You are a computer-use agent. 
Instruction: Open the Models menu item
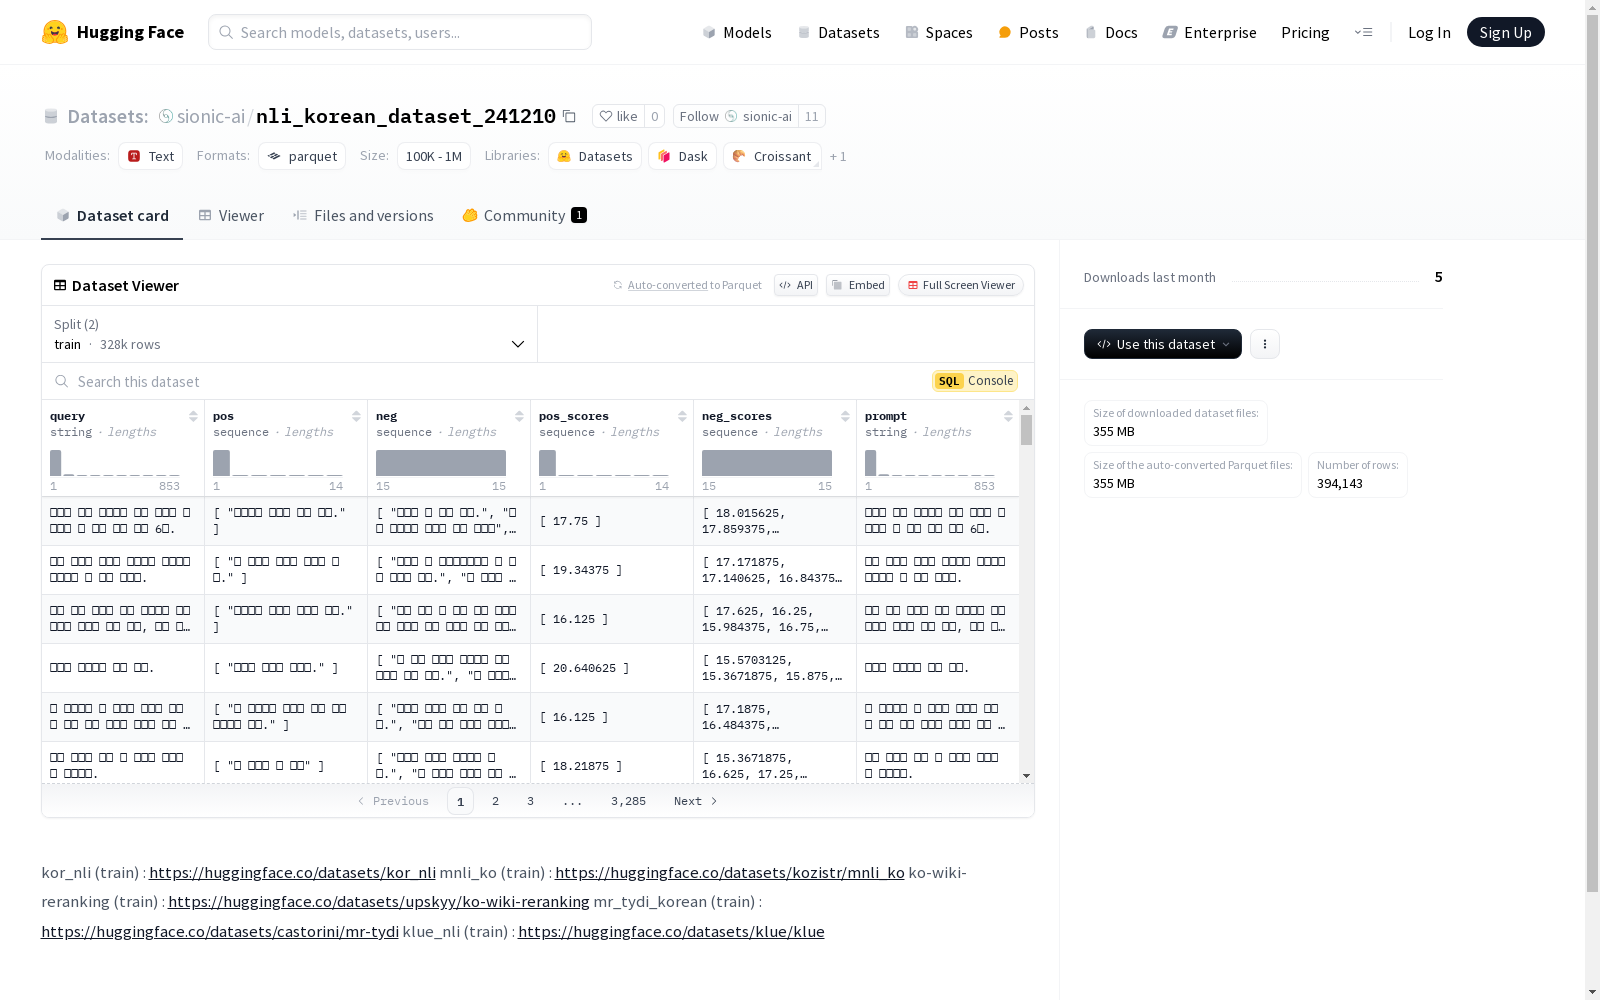737,32
